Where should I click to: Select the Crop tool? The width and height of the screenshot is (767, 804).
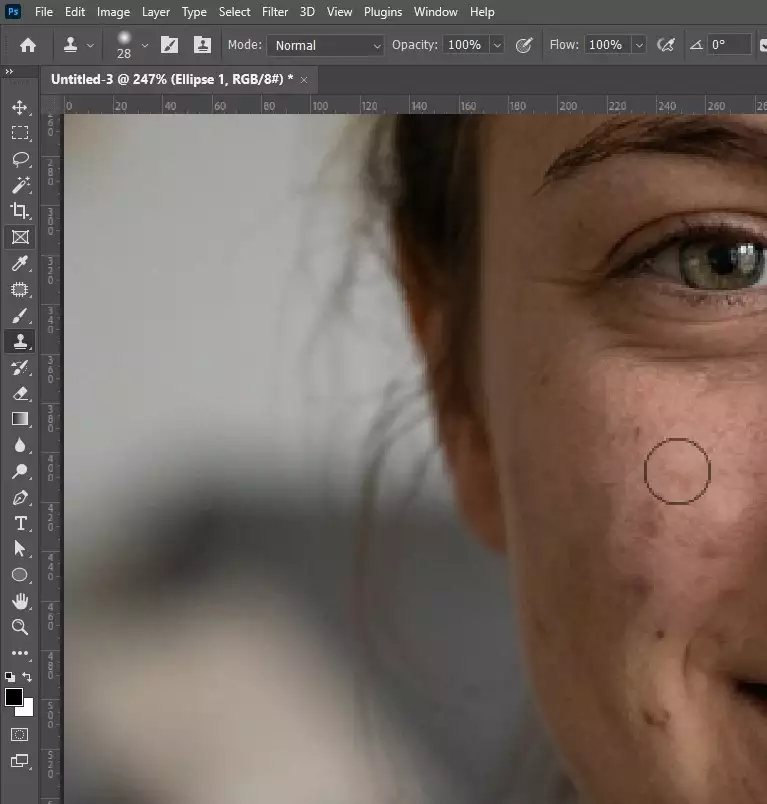click(20, 211)
